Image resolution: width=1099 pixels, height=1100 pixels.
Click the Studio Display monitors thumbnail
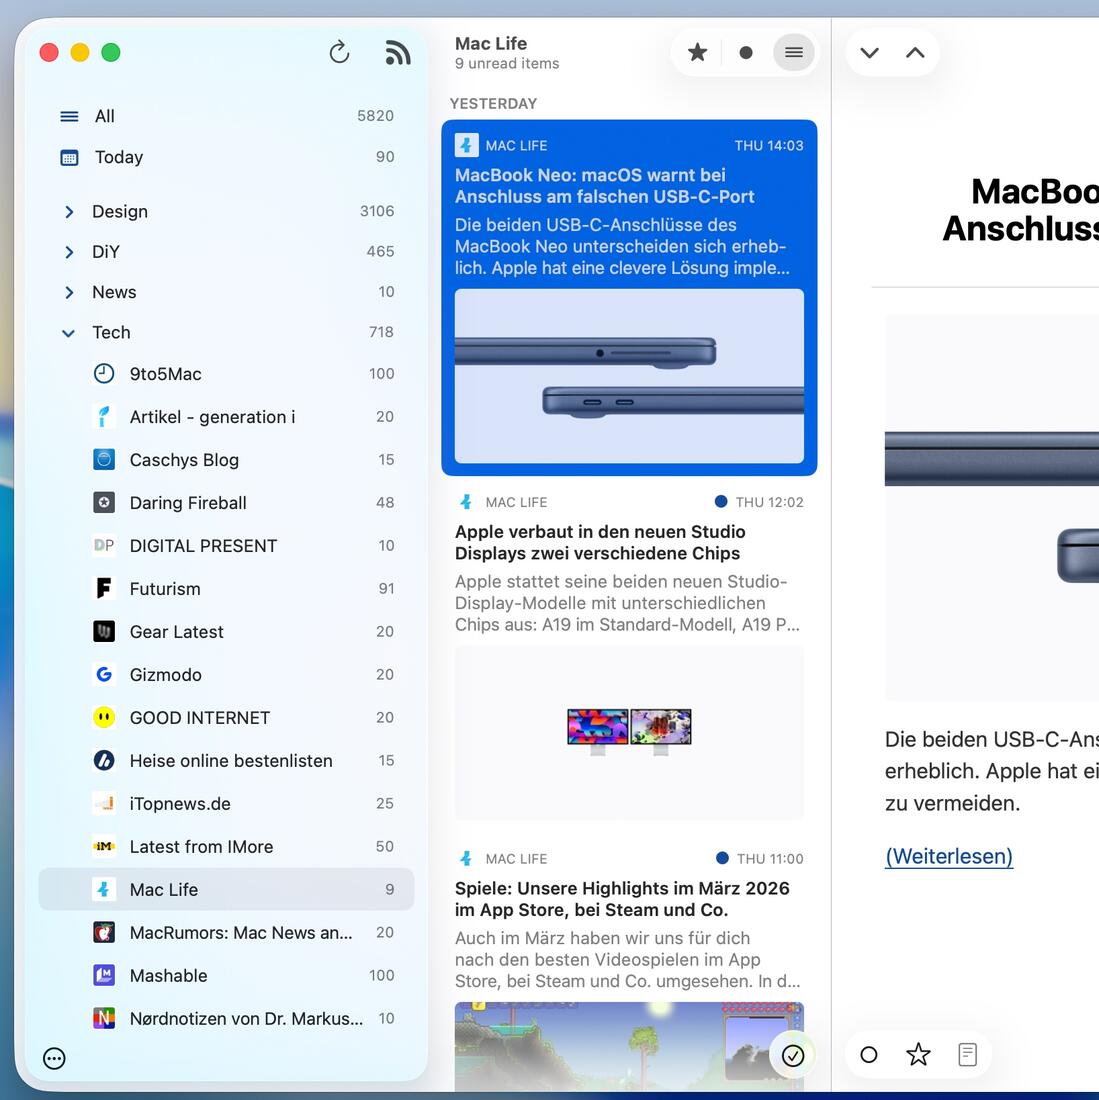(629, 732)
